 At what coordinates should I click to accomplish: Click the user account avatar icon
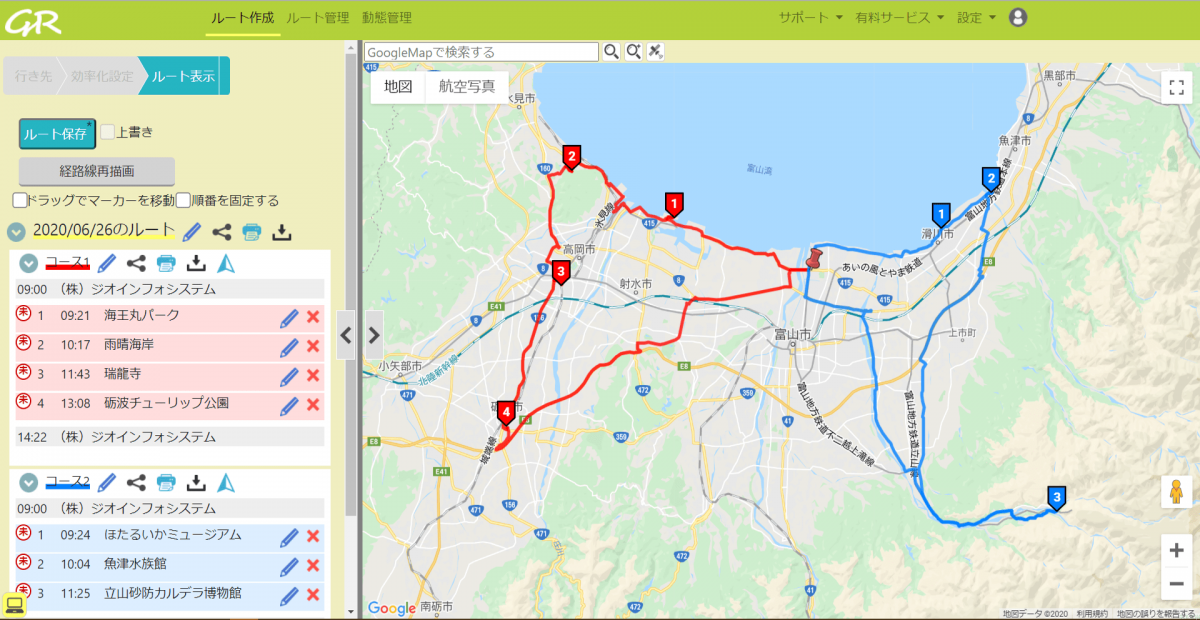tap(1018, 17)
